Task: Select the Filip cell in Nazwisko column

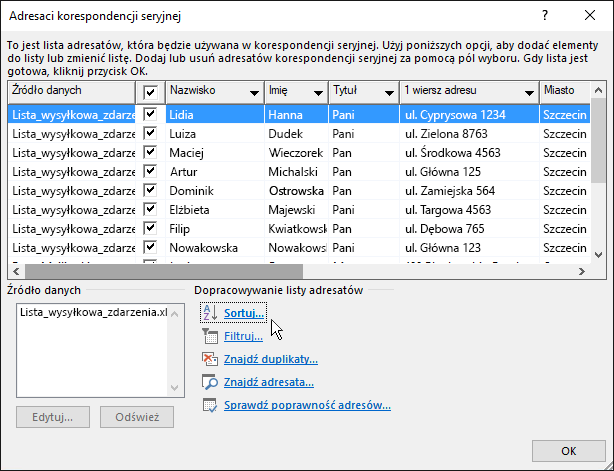Action: [215, 229]
